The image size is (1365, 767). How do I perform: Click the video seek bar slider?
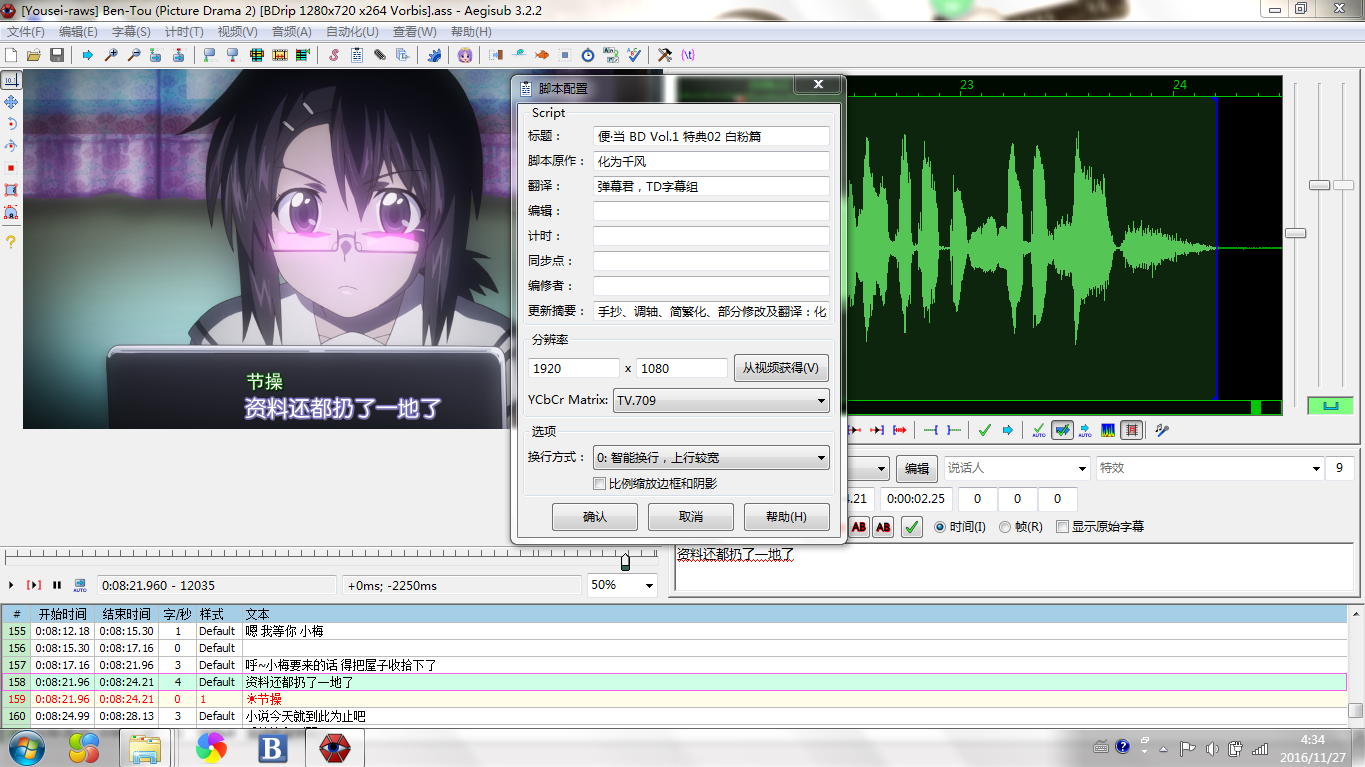point(625,561)
